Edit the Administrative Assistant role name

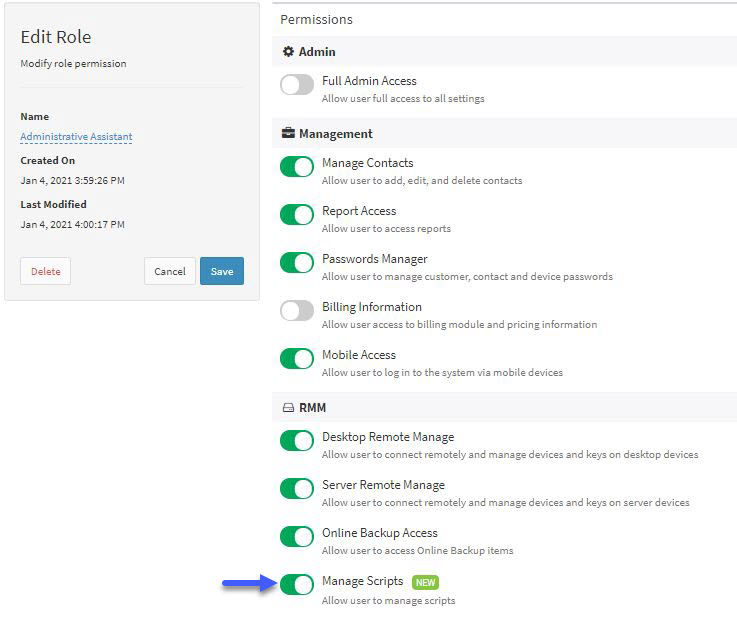pos(76,136)
